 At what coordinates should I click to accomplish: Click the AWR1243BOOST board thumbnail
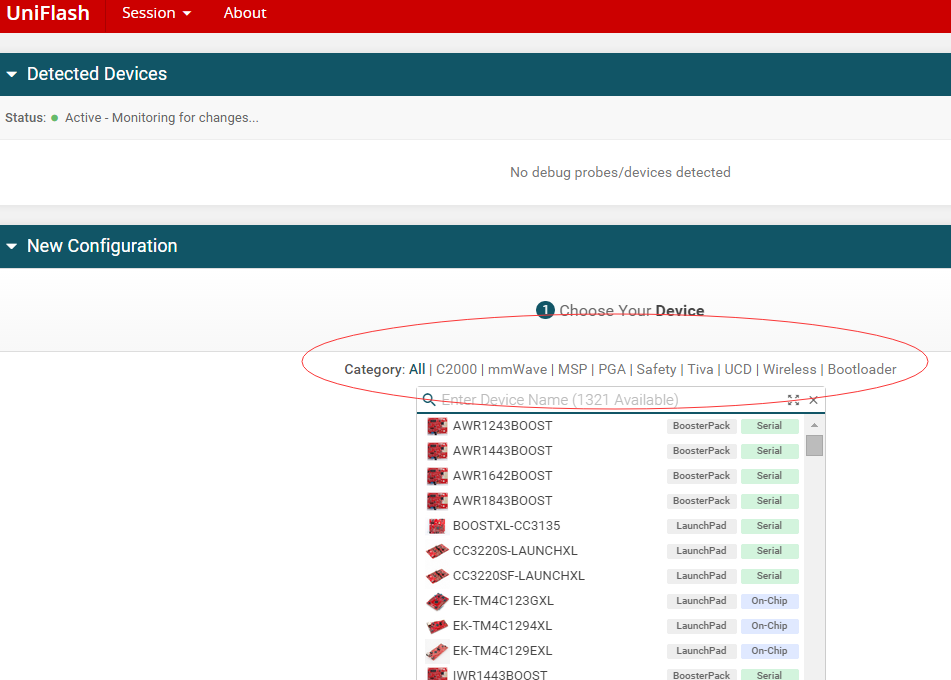(437, 426)
